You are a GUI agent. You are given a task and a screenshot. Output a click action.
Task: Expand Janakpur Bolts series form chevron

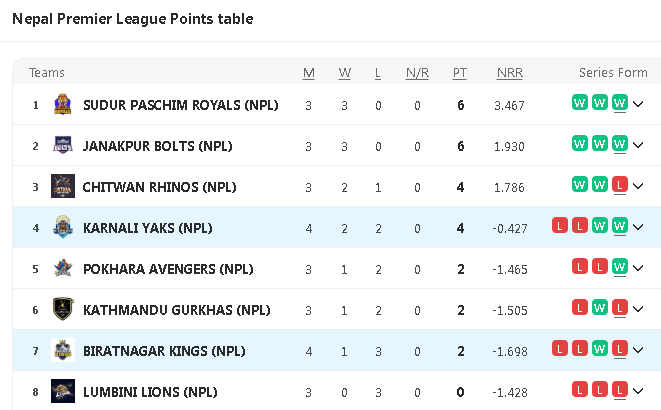point(638,144)
